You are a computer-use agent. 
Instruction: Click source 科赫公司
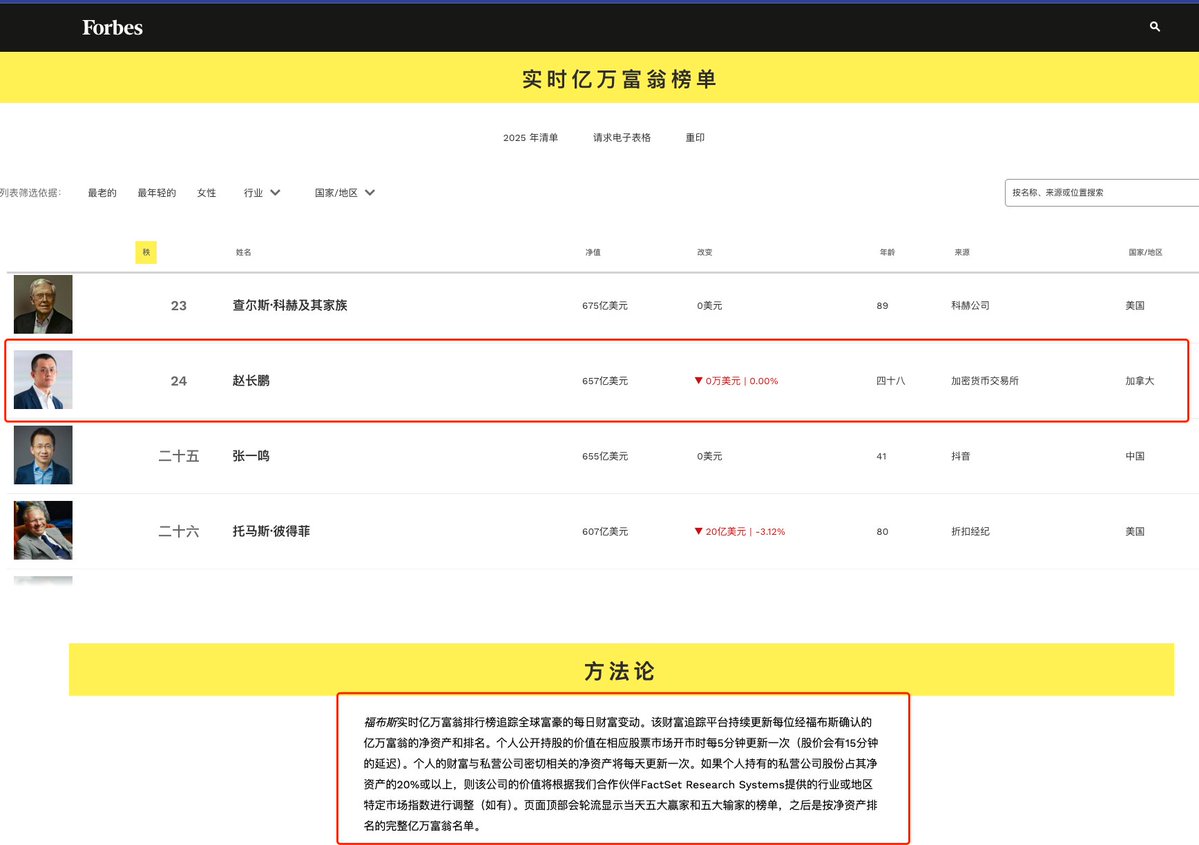pos(970,306)
